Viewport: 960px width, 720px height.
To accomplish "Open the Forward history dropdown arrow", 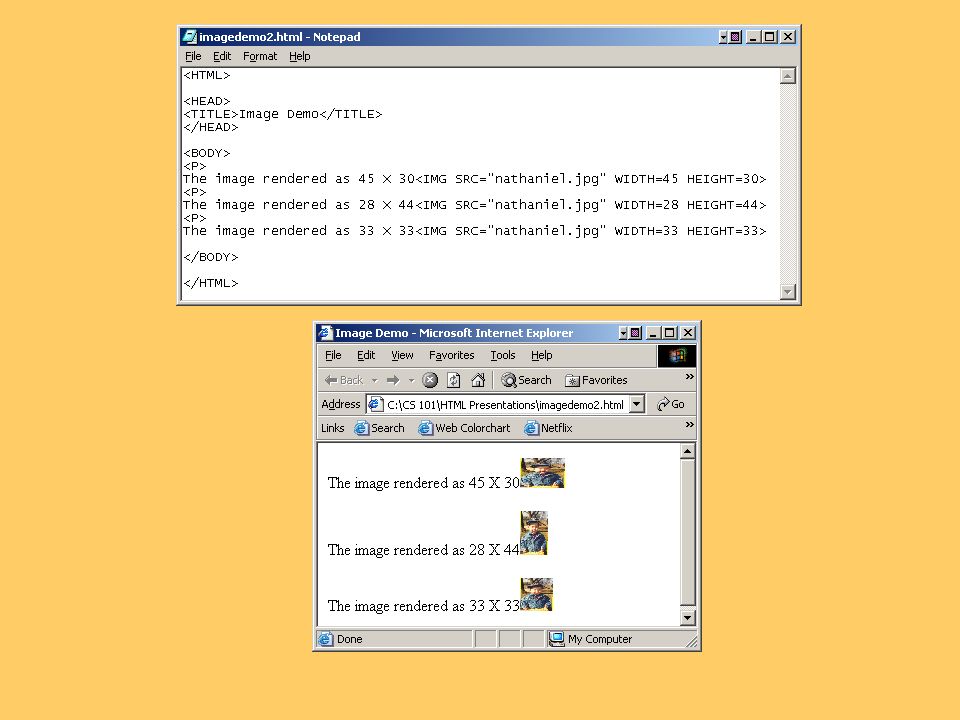I will click(411, 380).
